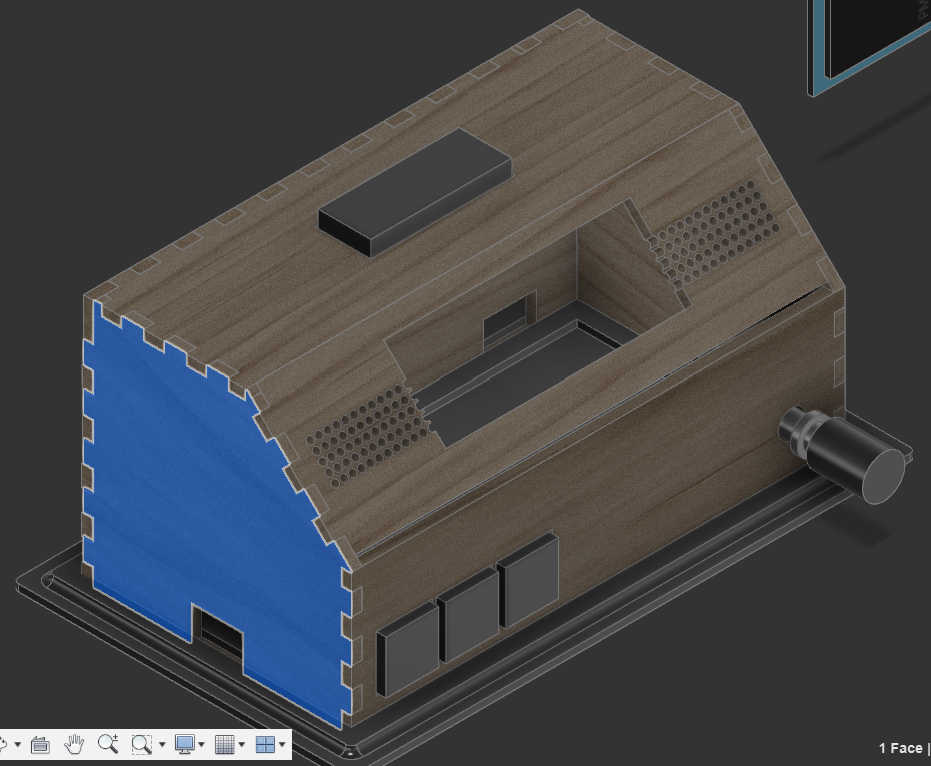
Task: Click the '1 Face' selection status text
Action: (900, 748)
